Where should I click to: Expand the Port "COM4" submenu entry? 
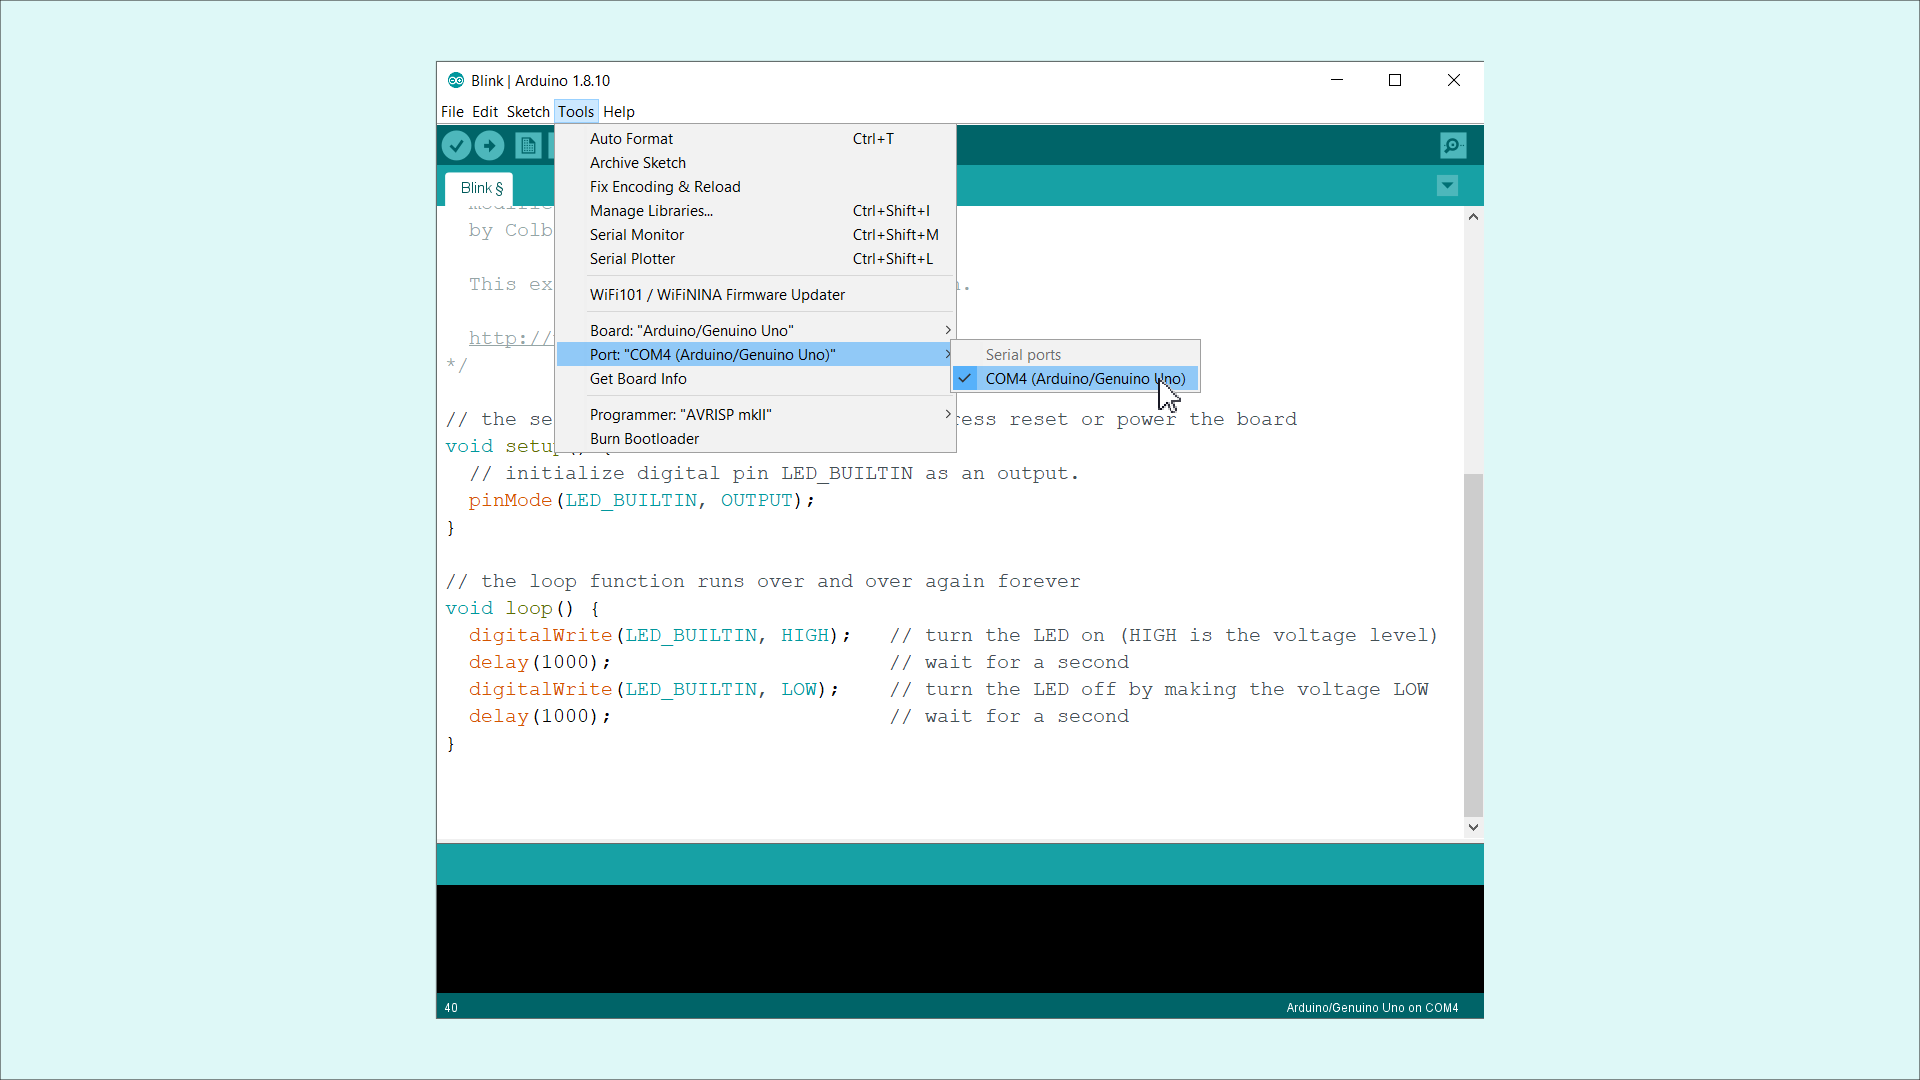pyautogui.click(x=755, y=355)
